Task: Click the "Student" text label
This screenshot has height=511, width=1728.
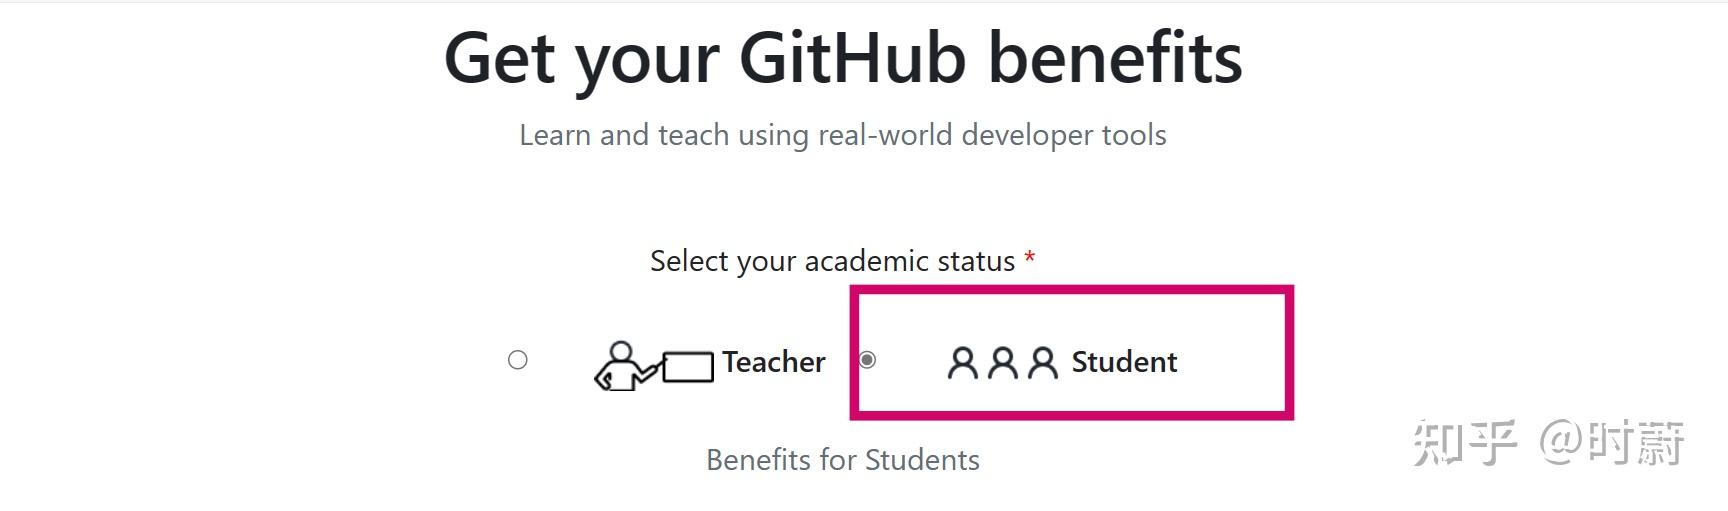Action: (1124, 362)
